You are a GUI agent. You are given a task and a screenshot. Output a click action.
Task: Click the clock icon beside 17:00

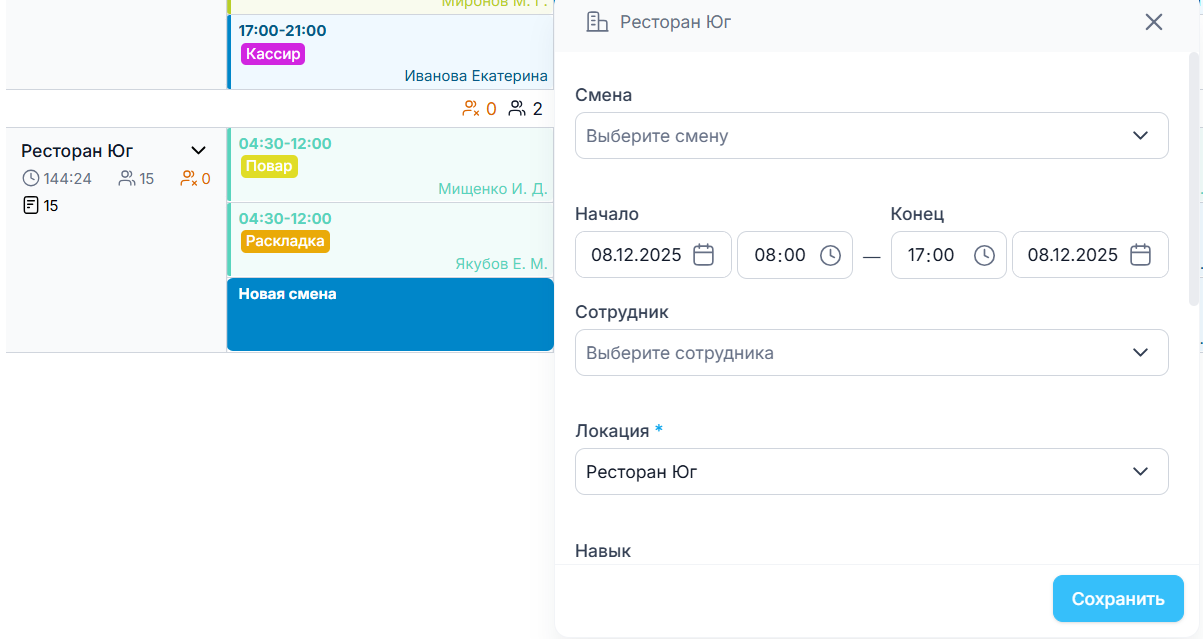[984, 255]
